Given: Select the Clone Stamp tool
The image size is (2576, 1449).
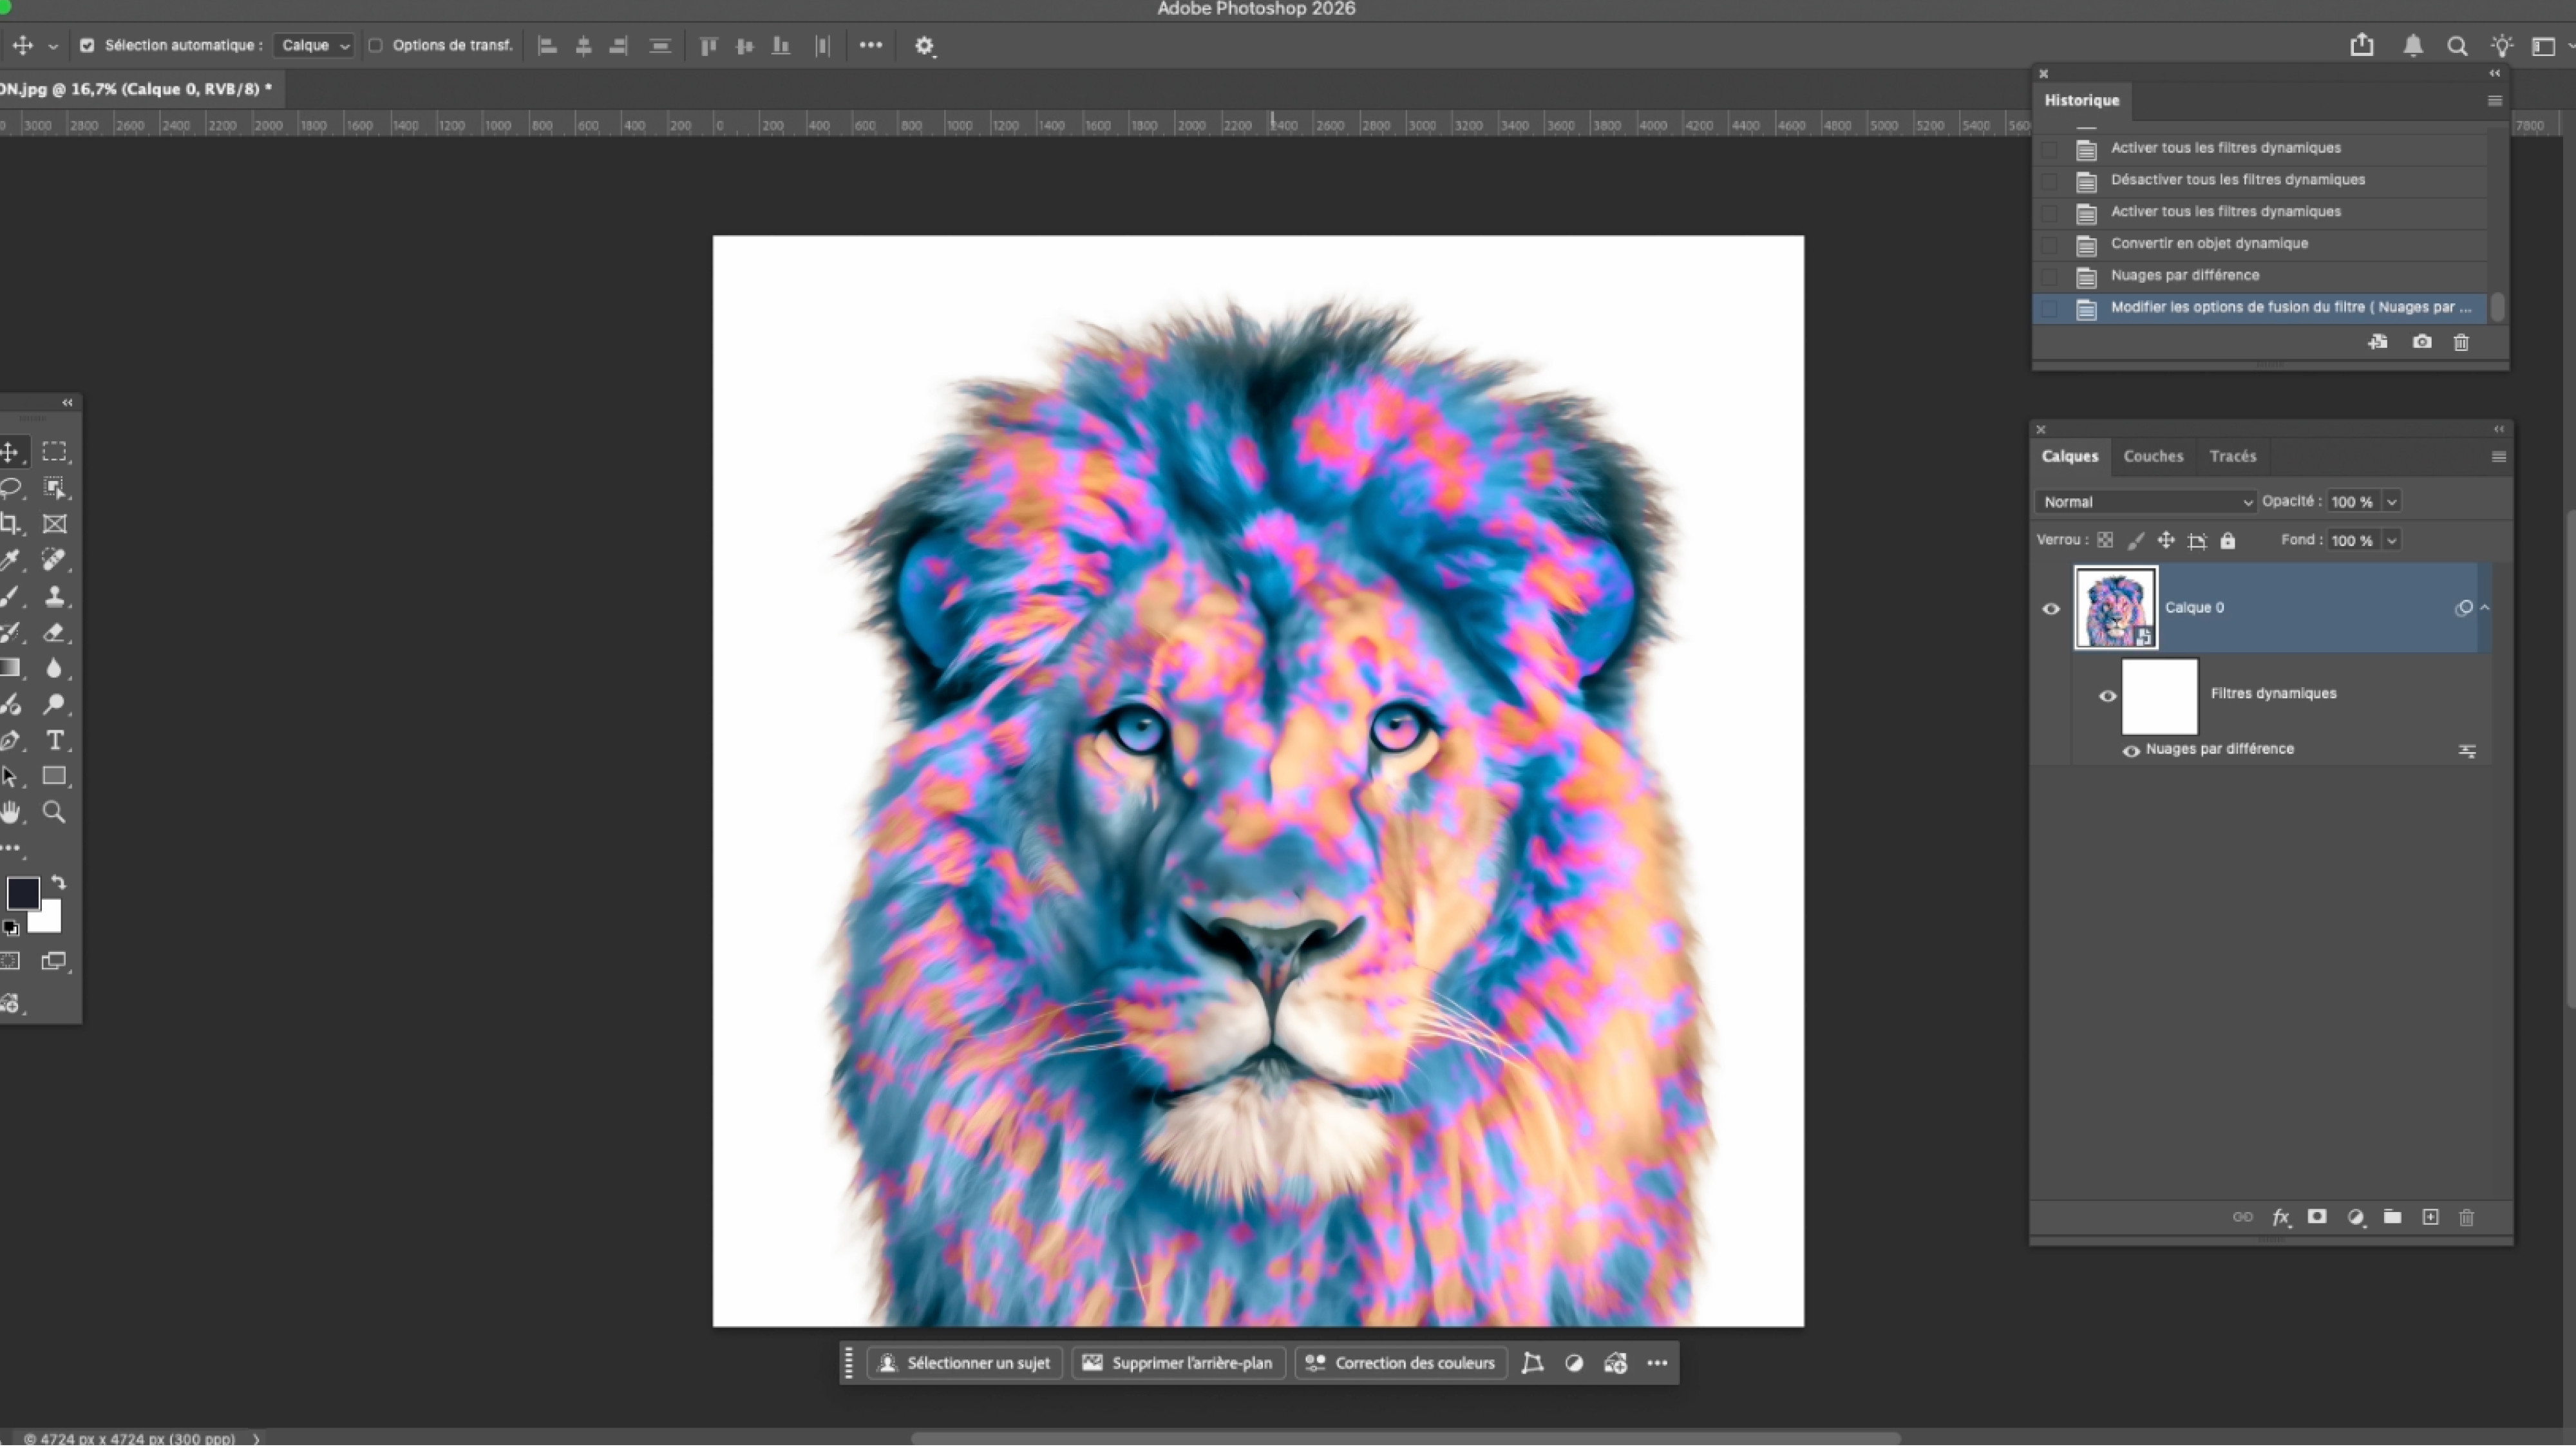Looking at the screenshot, I should click(x=55, y=597).
